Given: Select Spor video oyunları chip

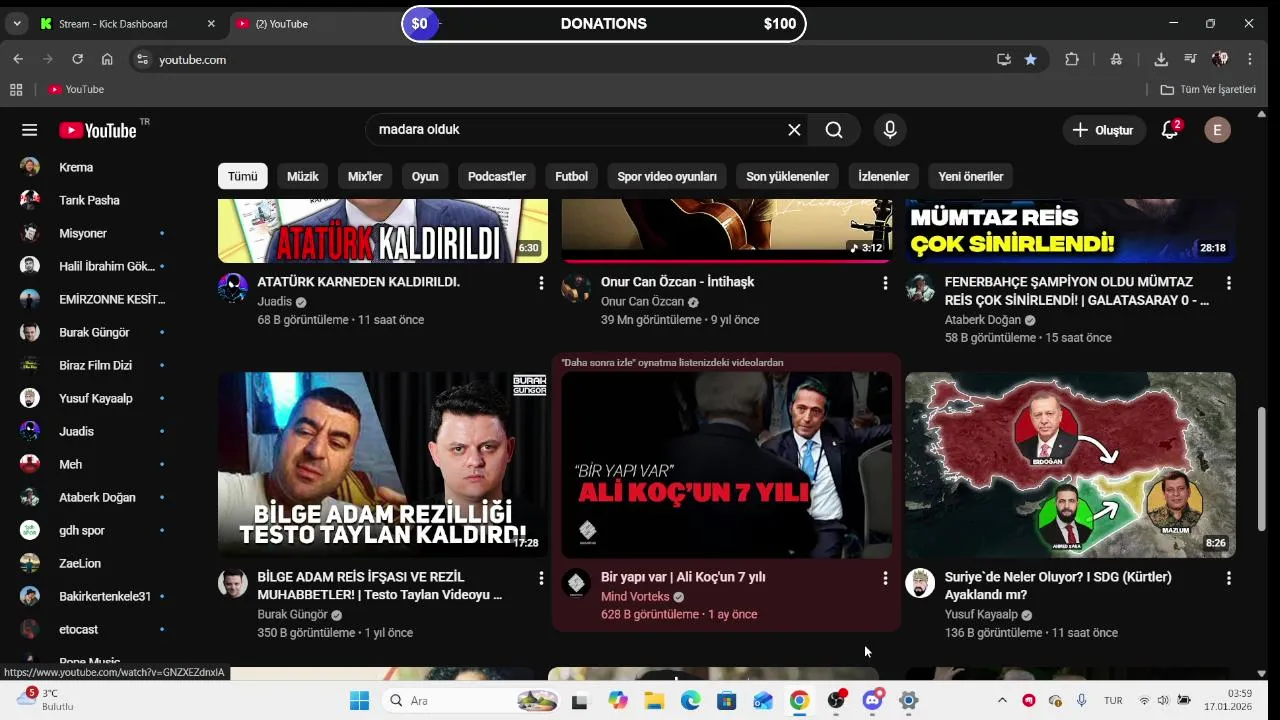Looking at the screenshot, I should pyautogui.click(x=667, y=176).
